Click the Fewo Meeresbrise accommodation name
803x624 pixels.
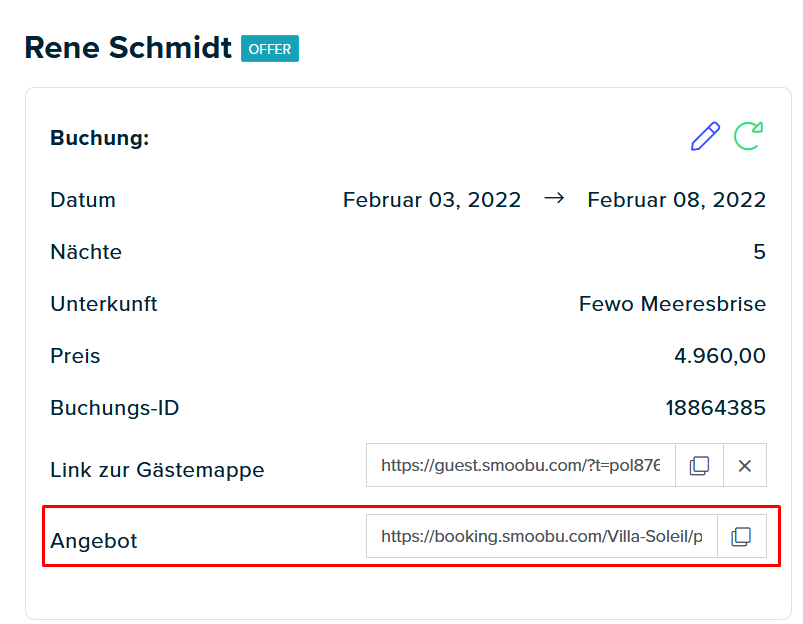pos(672,304)
